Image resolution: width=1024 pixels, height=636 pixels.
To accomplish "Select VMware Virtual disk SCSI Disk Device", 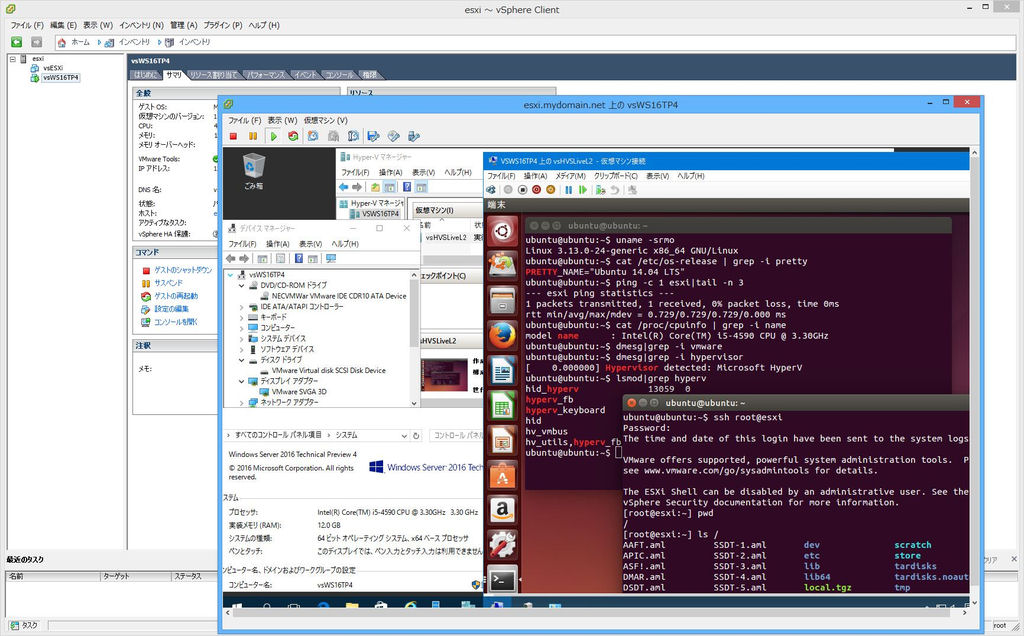I will click(x=328, y=370).
